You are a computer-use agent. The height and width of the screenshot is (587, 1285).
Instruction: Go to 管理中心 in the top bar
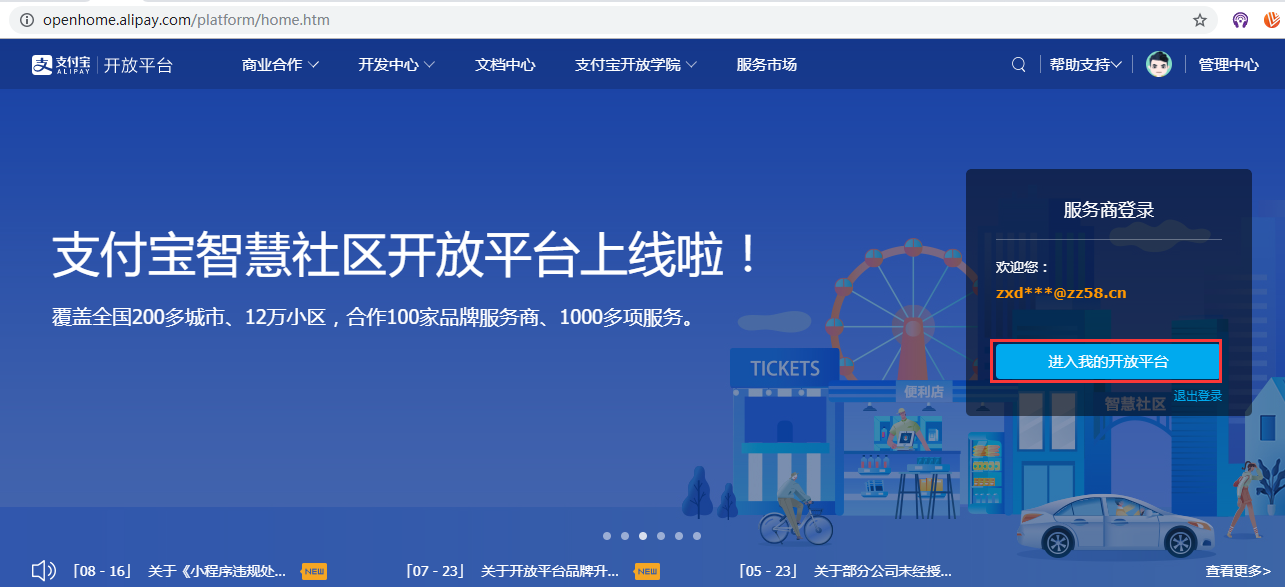(1228, 63)
